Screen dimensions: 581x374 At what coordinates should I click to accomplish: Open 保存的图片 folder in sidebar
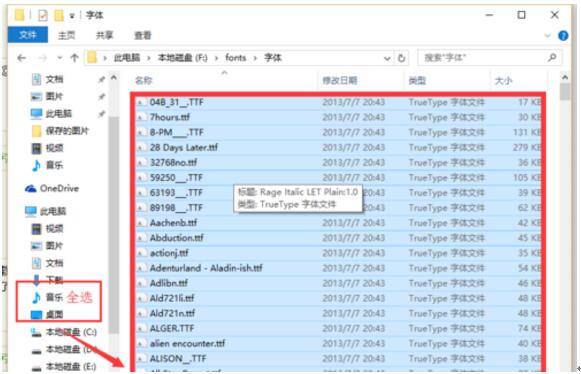point(60,131)
